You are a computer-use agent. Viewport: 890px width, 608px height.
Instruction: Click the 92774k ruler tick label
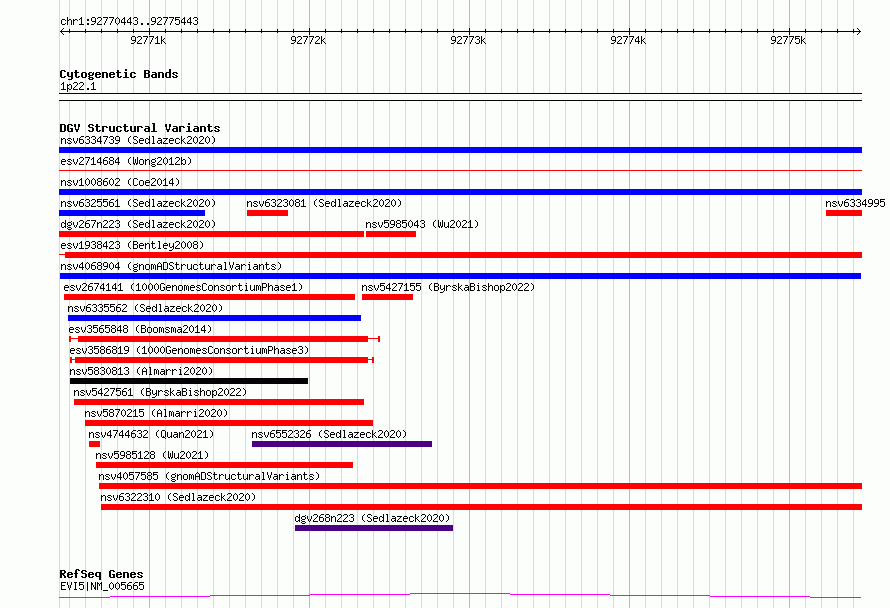click(x=628, y=40)
